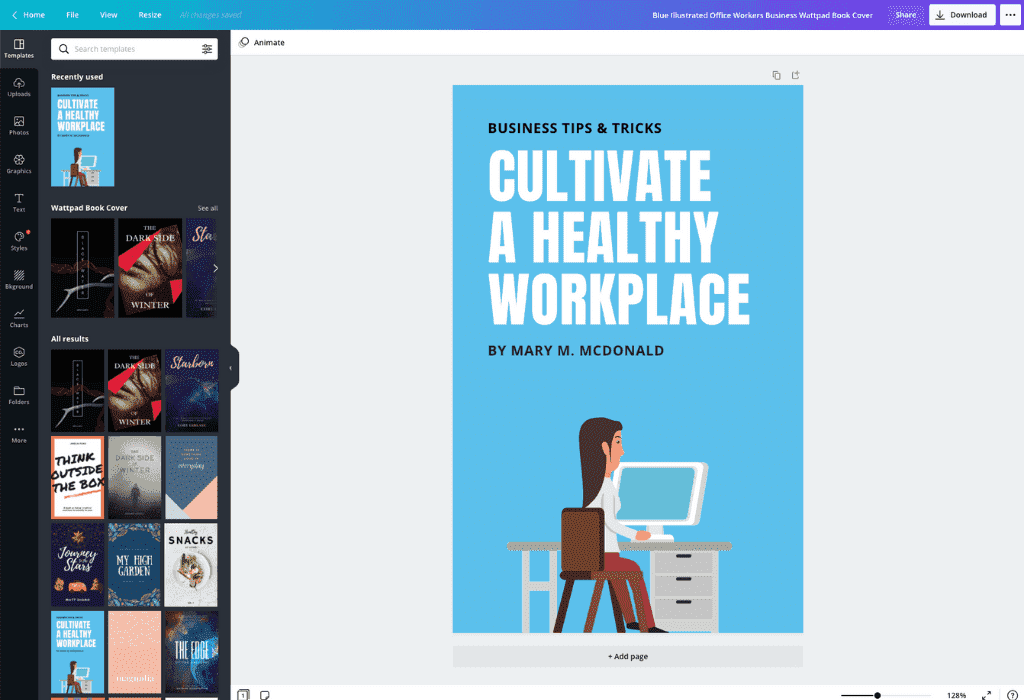This screenshot has width=1024, height=700.
Task: Expand hidden Wattpad templates with side arrow
Action: [x=217, y=268]
